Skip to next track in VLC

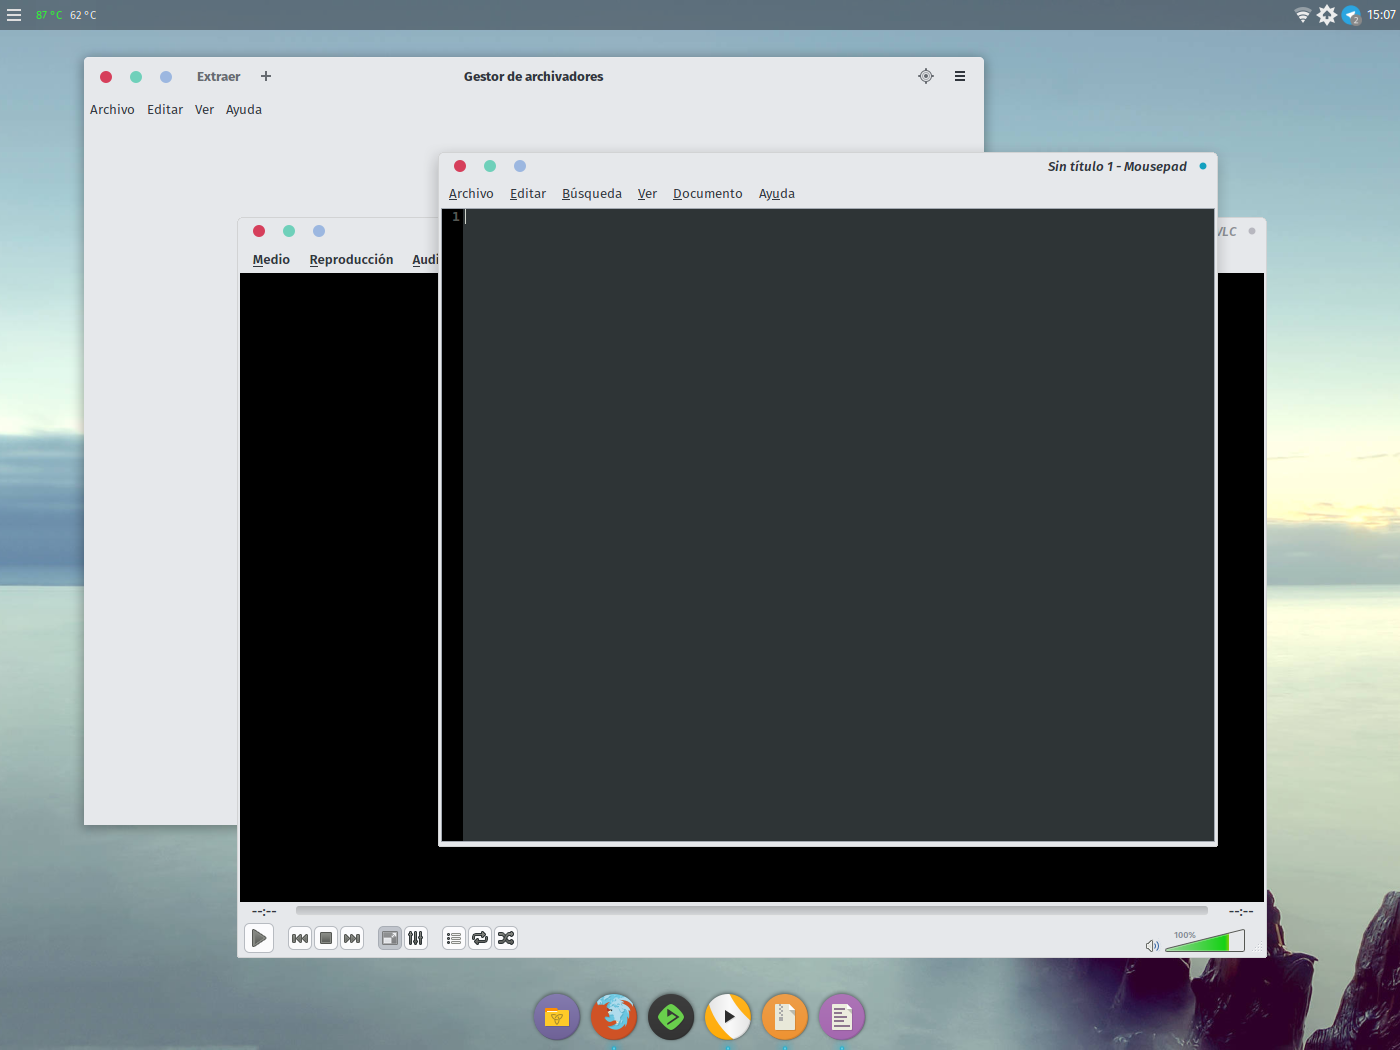click(x=352, y=938)
